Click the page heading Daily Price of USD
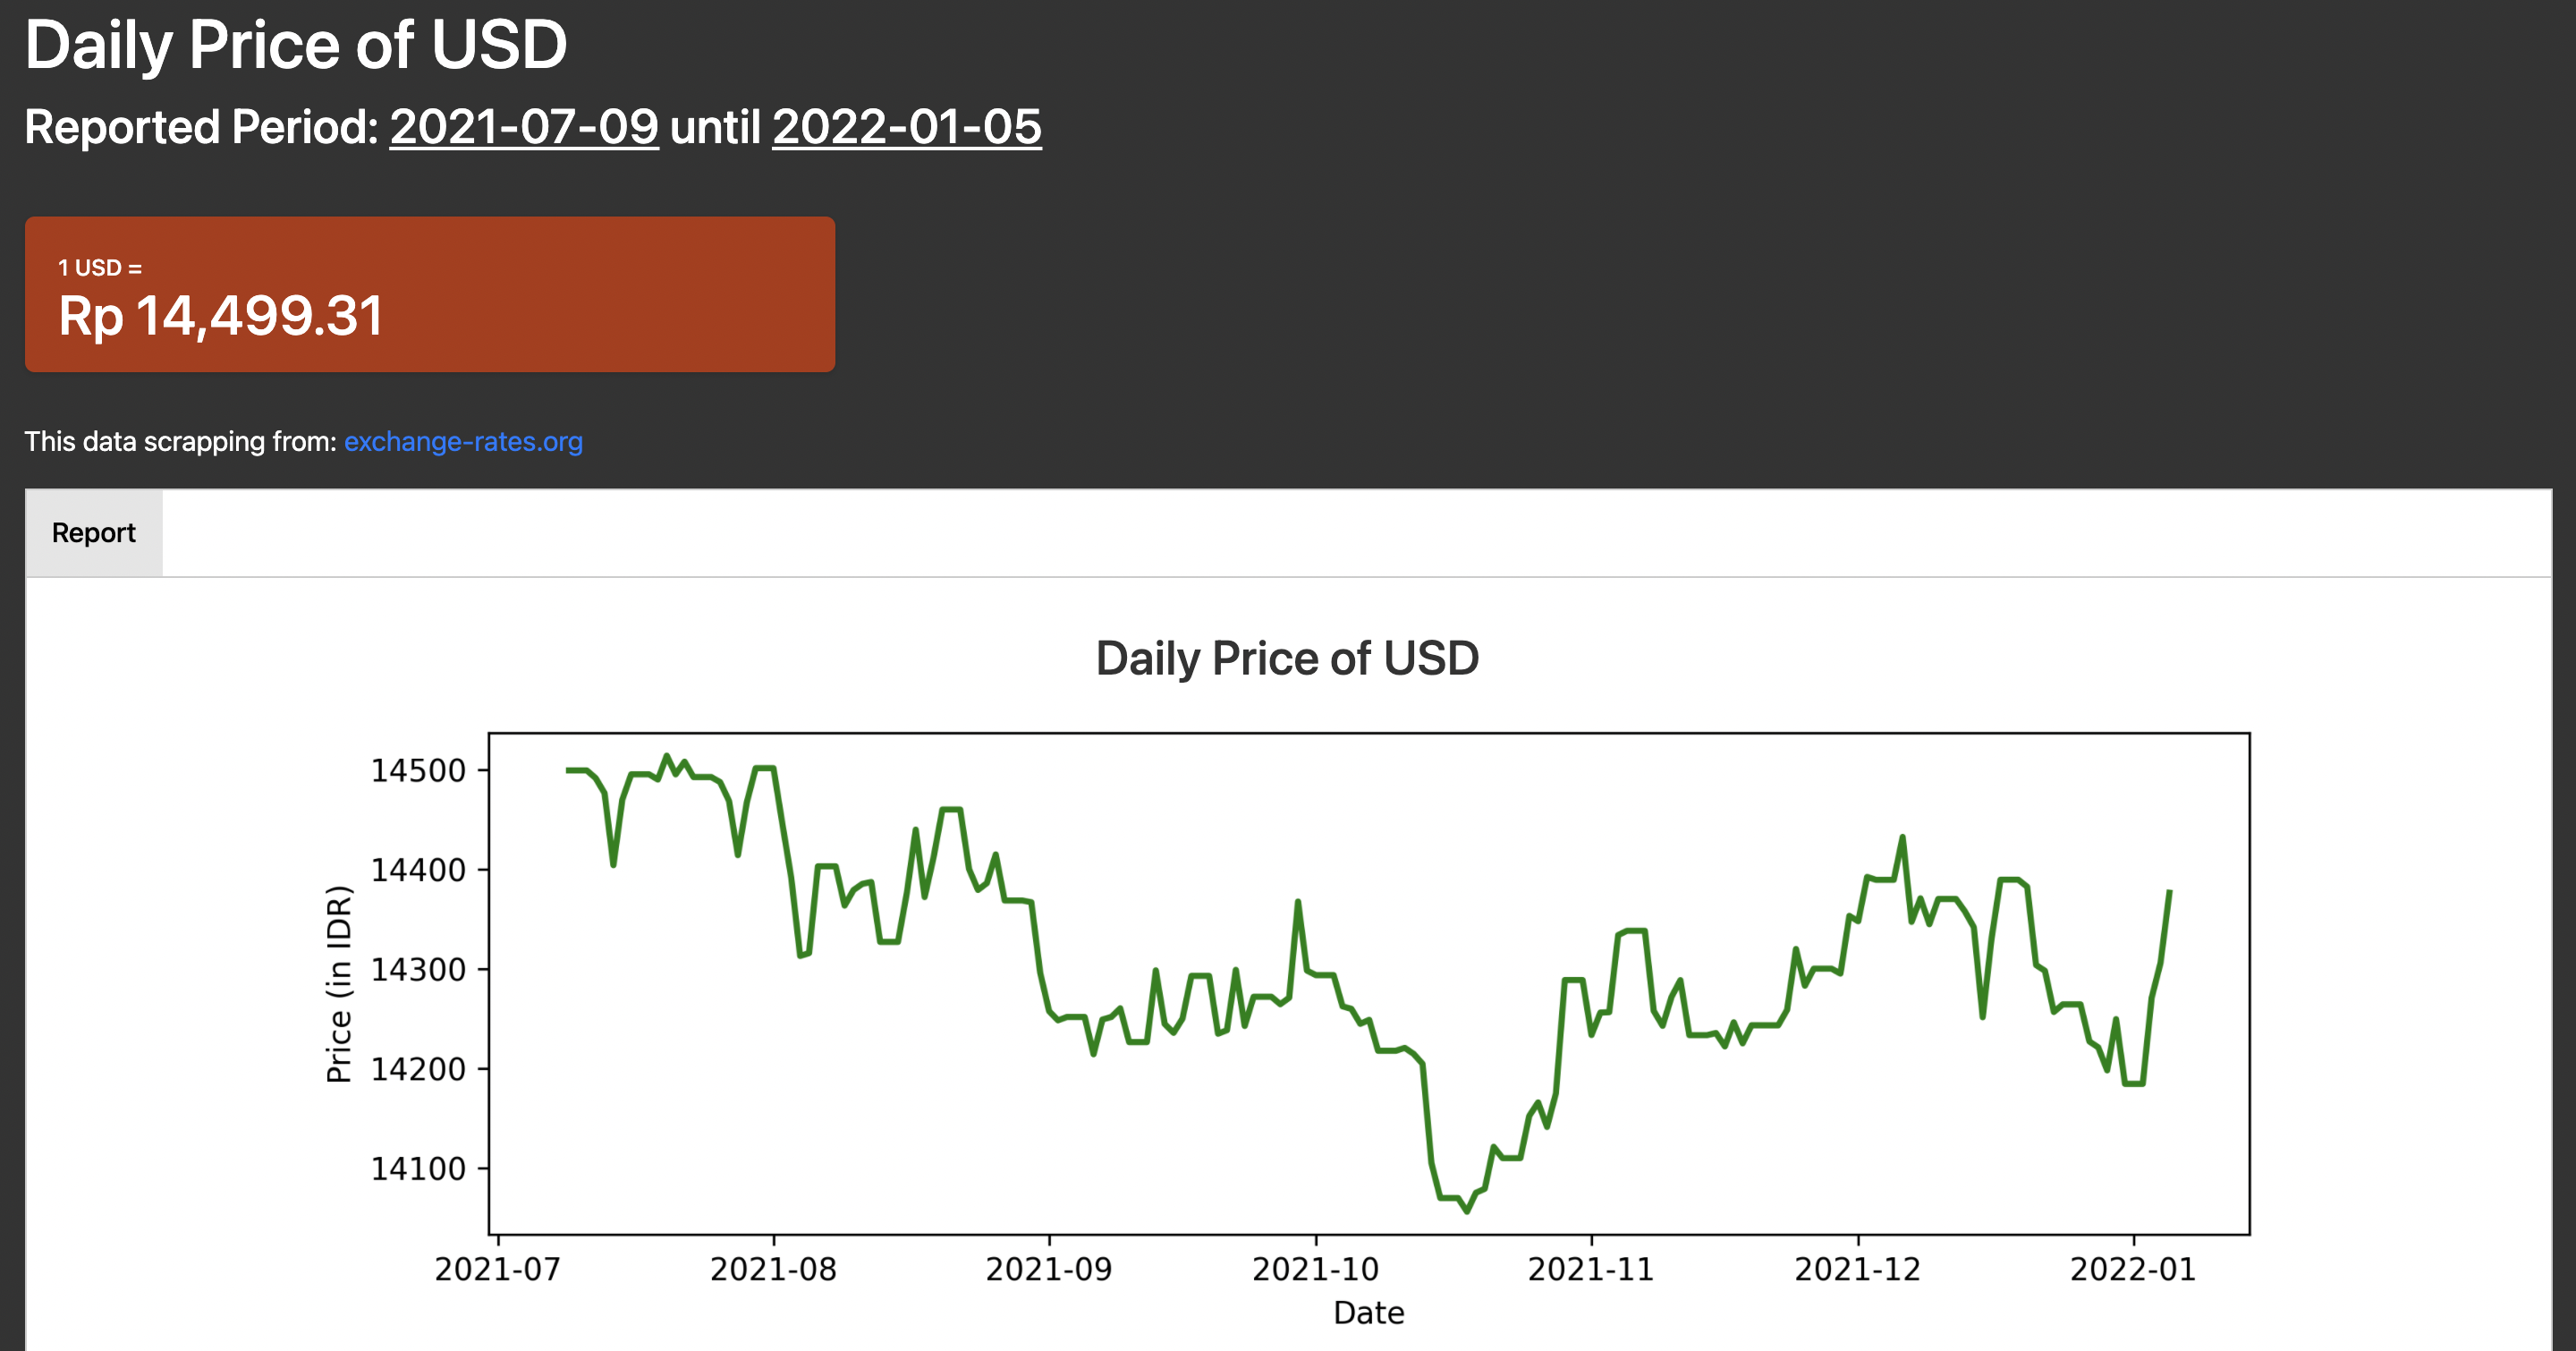The image size is (2576, 1351). 296,45
